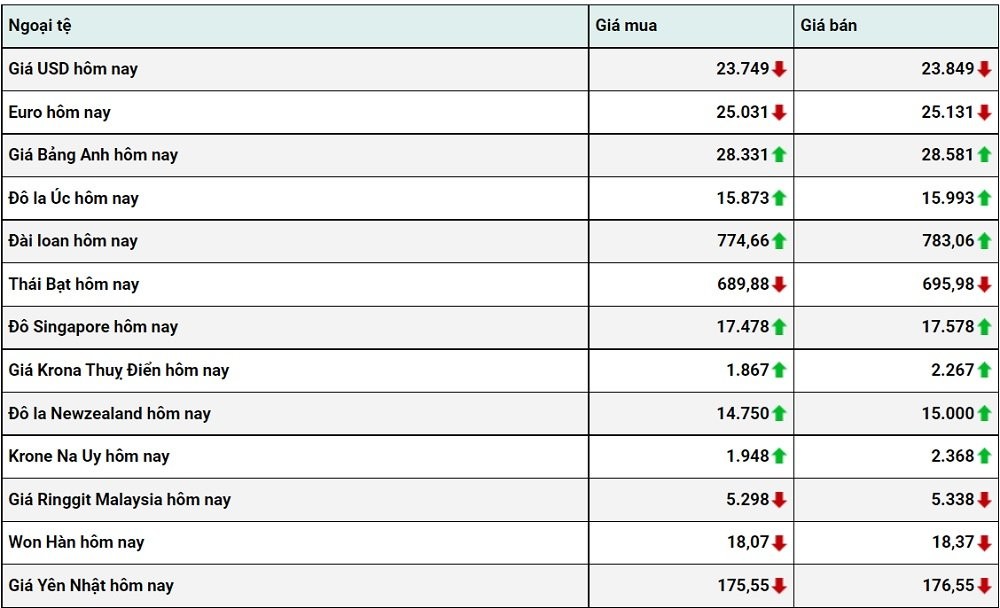Select the Giá Ringgit Malaysia hôm nay row label
1000x608 pixels.
119,499
